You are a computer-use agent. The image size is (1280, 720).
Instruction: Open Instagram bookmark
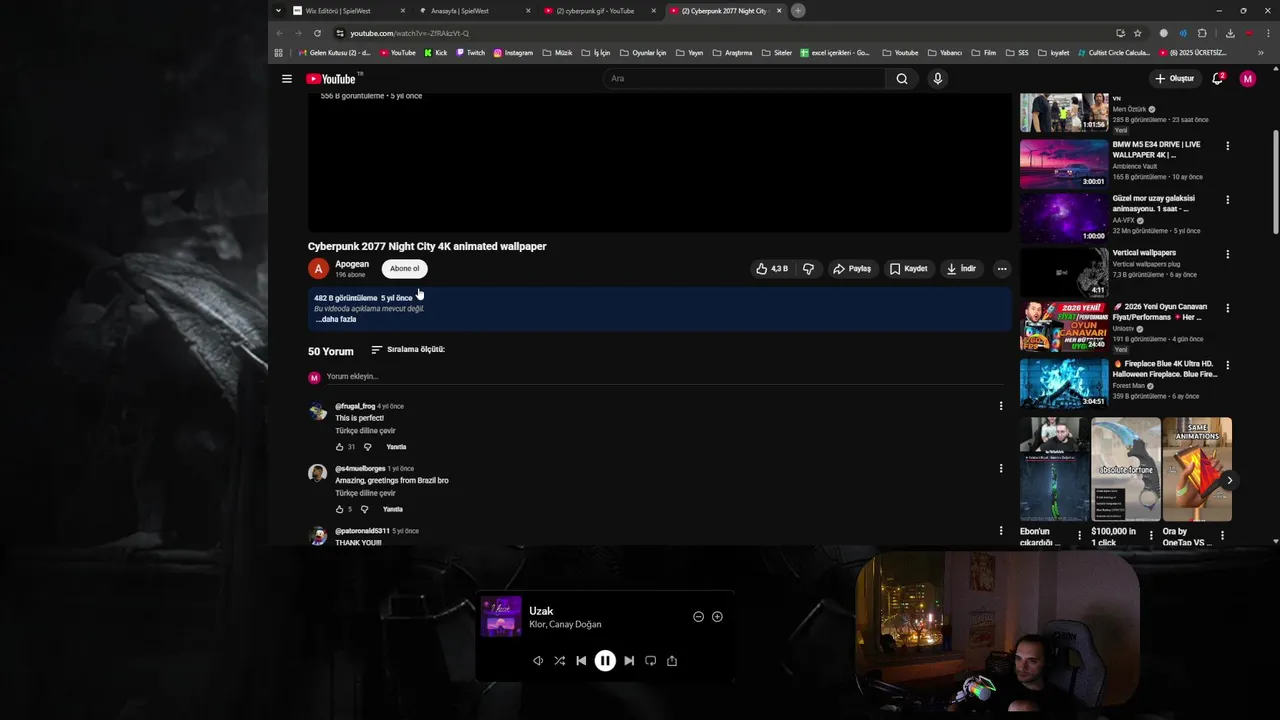pos(513,53)
